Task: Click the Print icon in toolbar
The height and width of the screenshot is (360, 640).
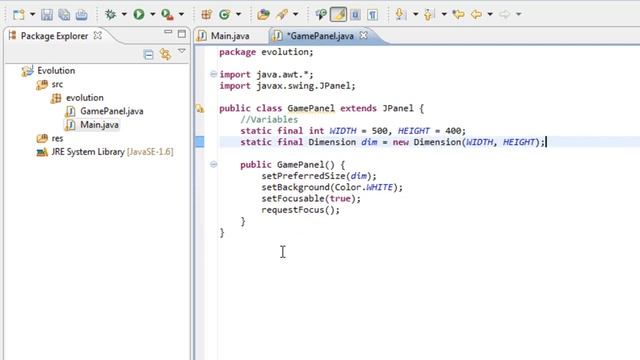Action: [82, 15]
